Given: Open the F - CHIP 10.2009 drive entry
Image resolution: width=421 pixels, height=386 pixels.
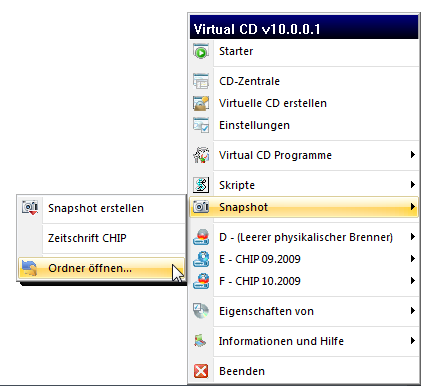Looking at the screenshot, I should click(304, 281).
